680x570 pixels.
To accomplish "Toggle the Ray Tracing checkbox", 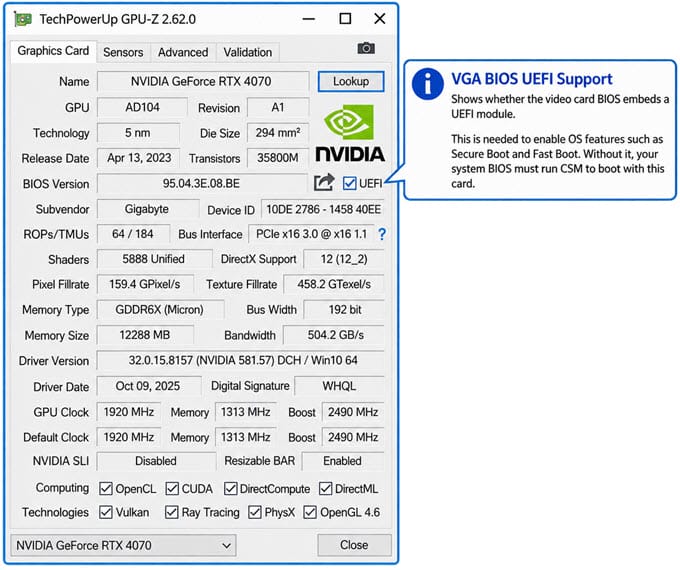I will 172,512.
